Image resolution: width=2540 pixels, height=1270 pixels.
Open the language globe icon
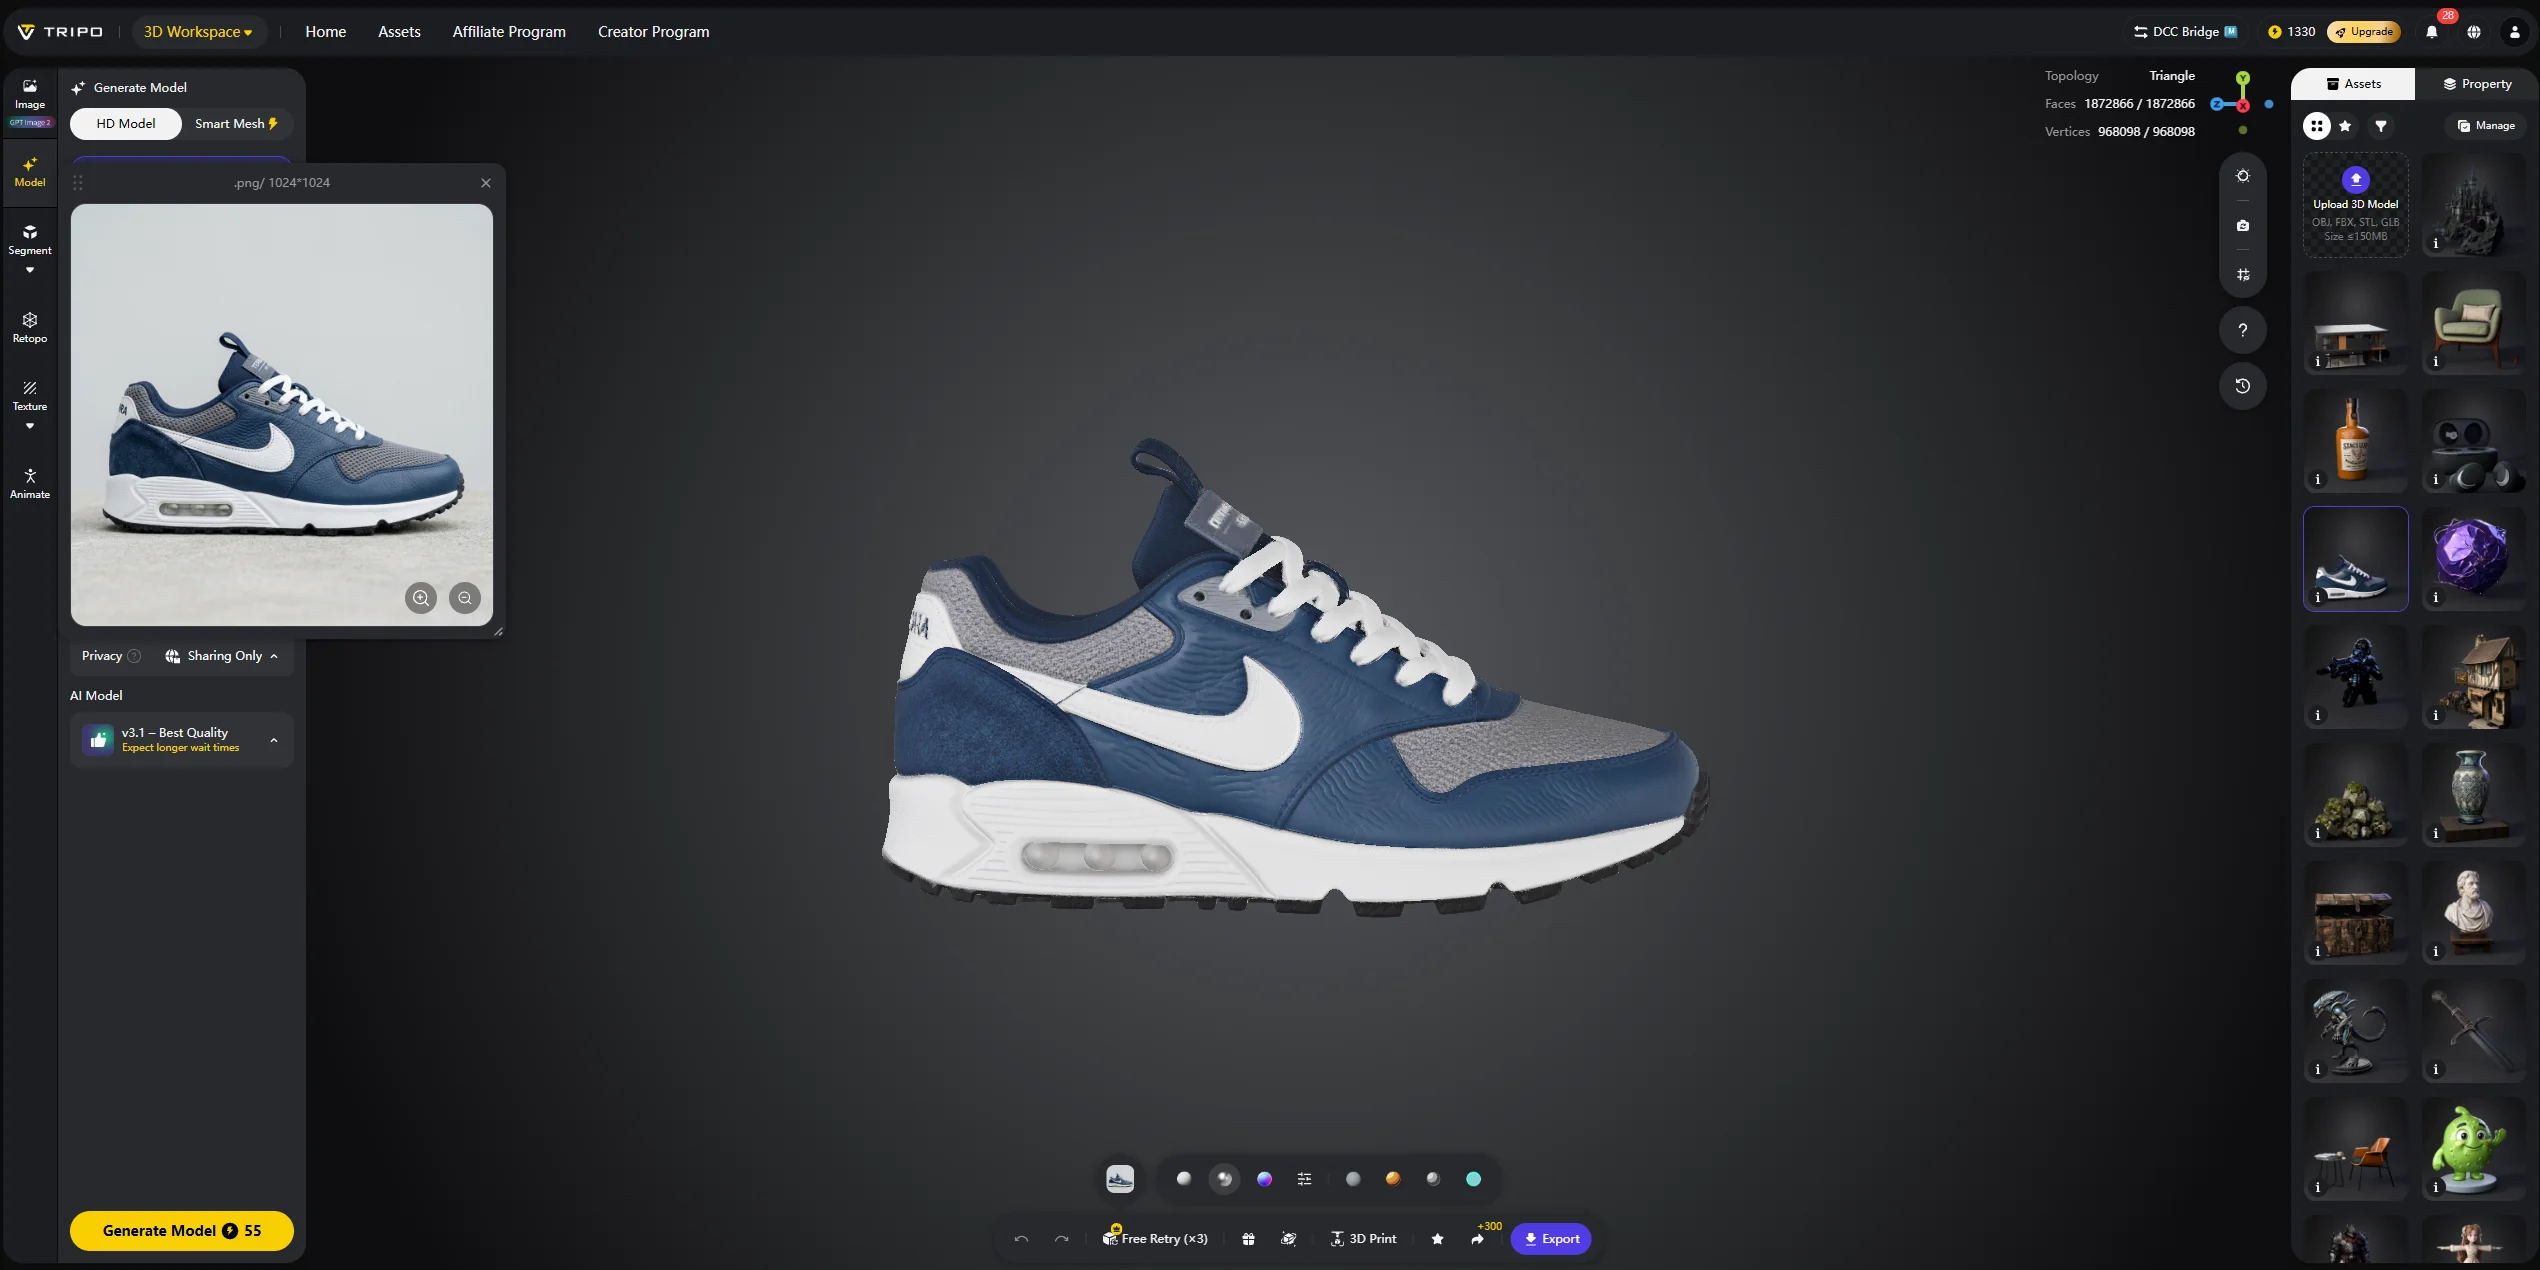click(x=2474, y=32)
